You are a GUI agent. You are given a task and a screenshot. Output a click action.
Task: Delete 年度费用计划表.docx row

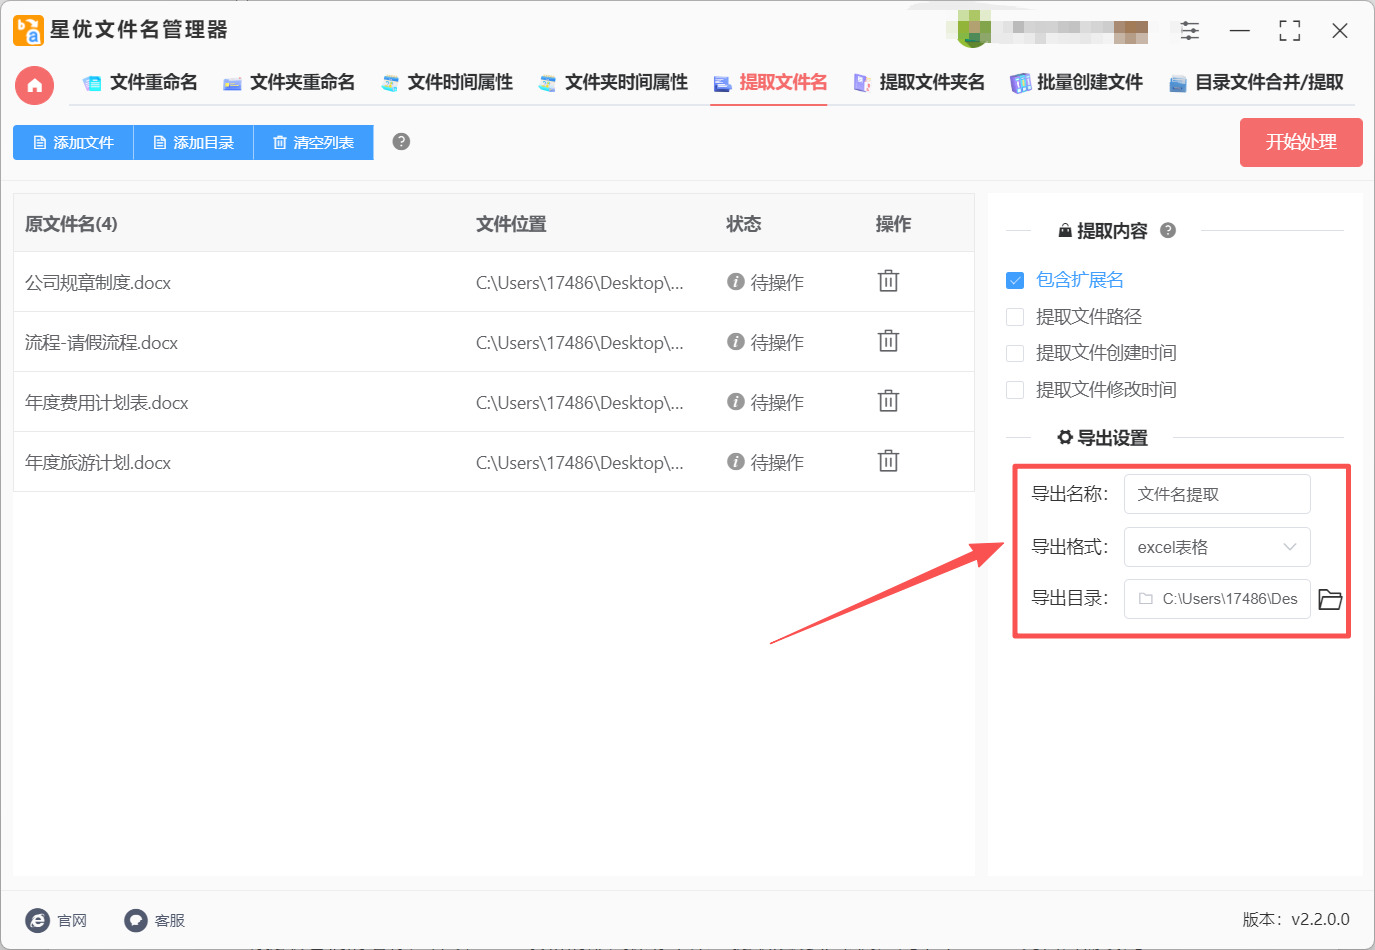tap(888, 401)
